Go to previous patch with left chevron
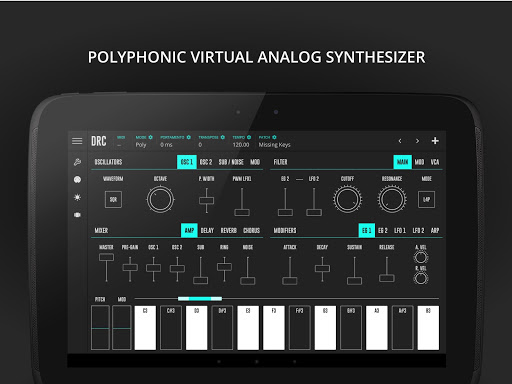Image resolution: width=512 pixels, height=384 pixels. pyautogui.click(x=400, y=141)
